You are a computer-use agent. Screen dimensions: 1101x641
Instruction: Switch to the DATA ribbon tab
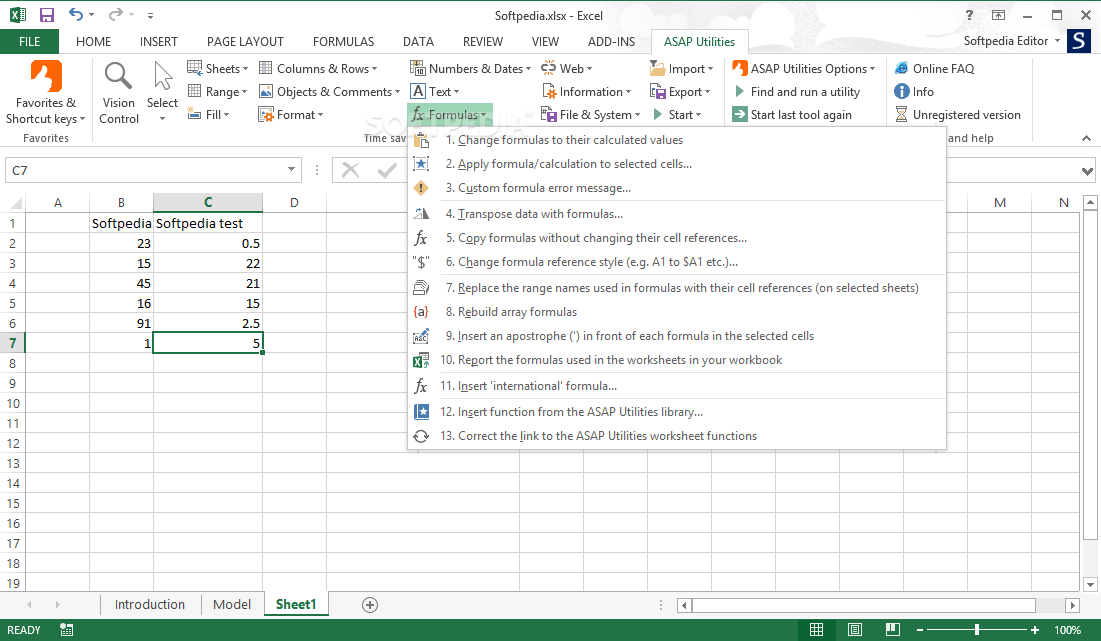point(418,41)
